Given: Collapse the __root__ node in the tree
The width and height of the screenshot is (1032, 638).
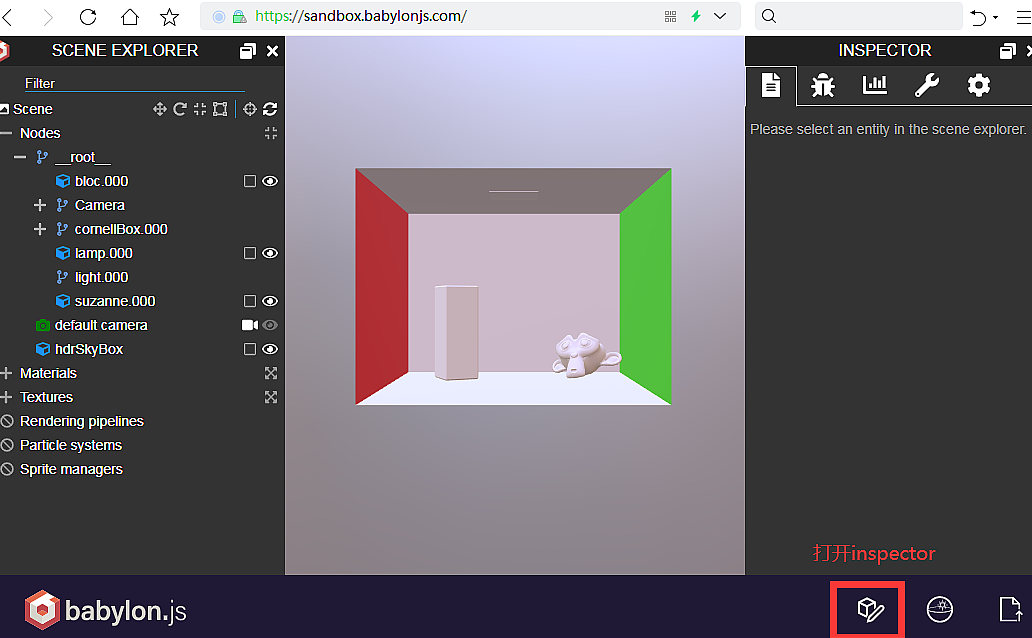Looking at the screenshot, I should 20,157.
